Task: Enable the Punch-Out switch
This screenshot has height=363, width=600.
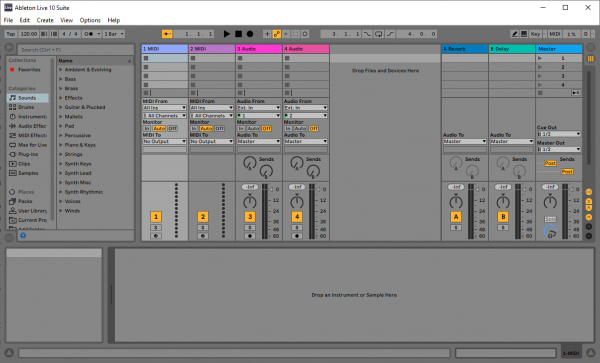Action: click(390, 34)
